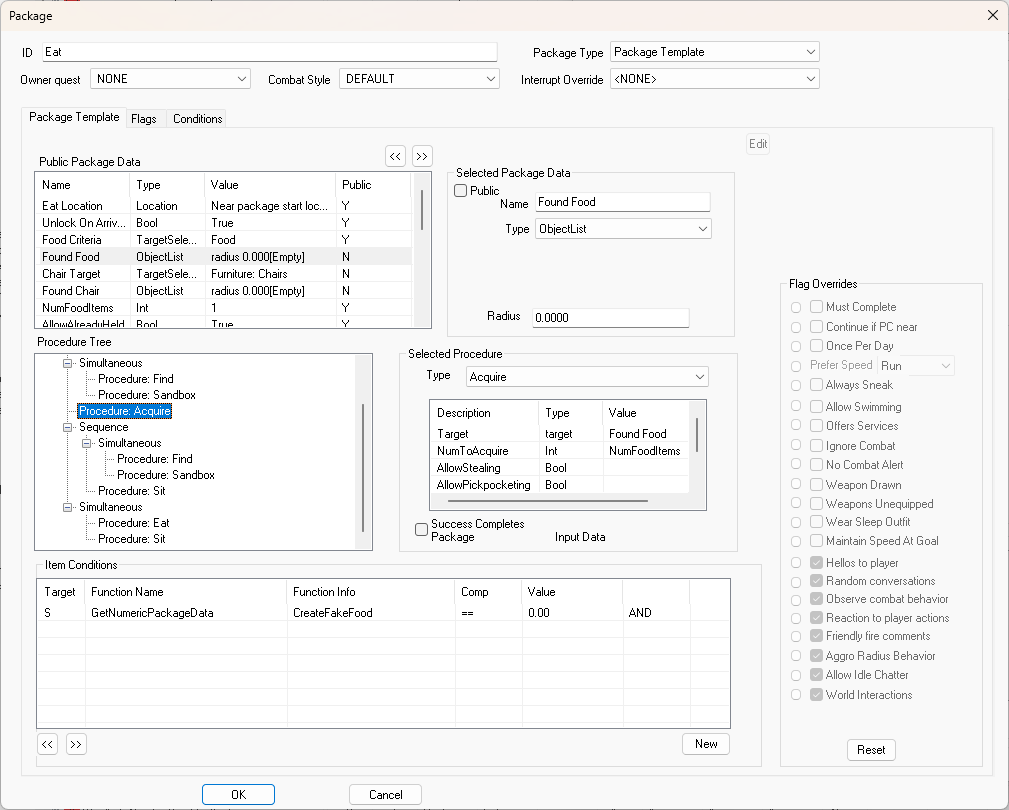Open the Prefer Speed Run dropdown
The height and width of the screenshot is (810, 1009).
click(x=916, y=365)
